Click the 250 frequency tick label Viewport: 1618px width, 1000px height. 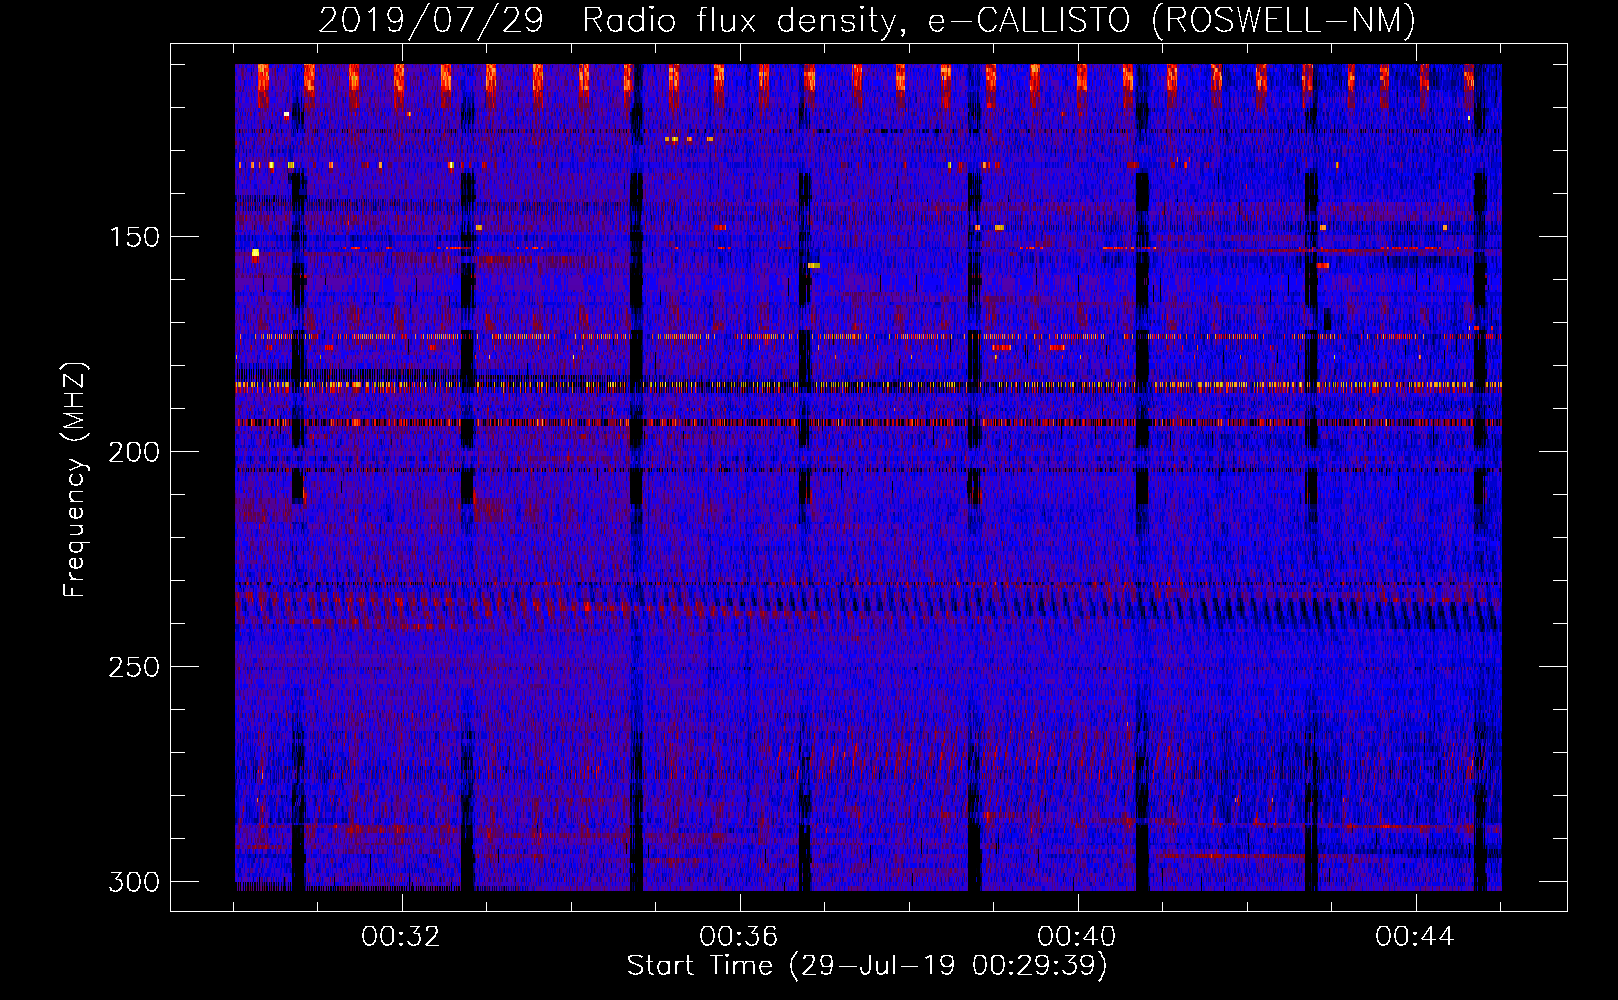tap(134, 667)
